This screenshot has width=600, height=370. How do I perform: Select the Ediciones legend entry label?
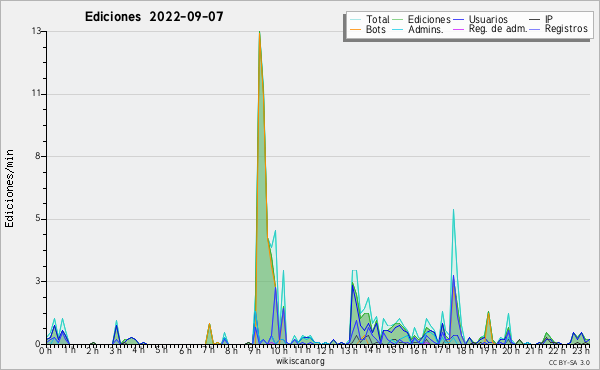(429, 19)
